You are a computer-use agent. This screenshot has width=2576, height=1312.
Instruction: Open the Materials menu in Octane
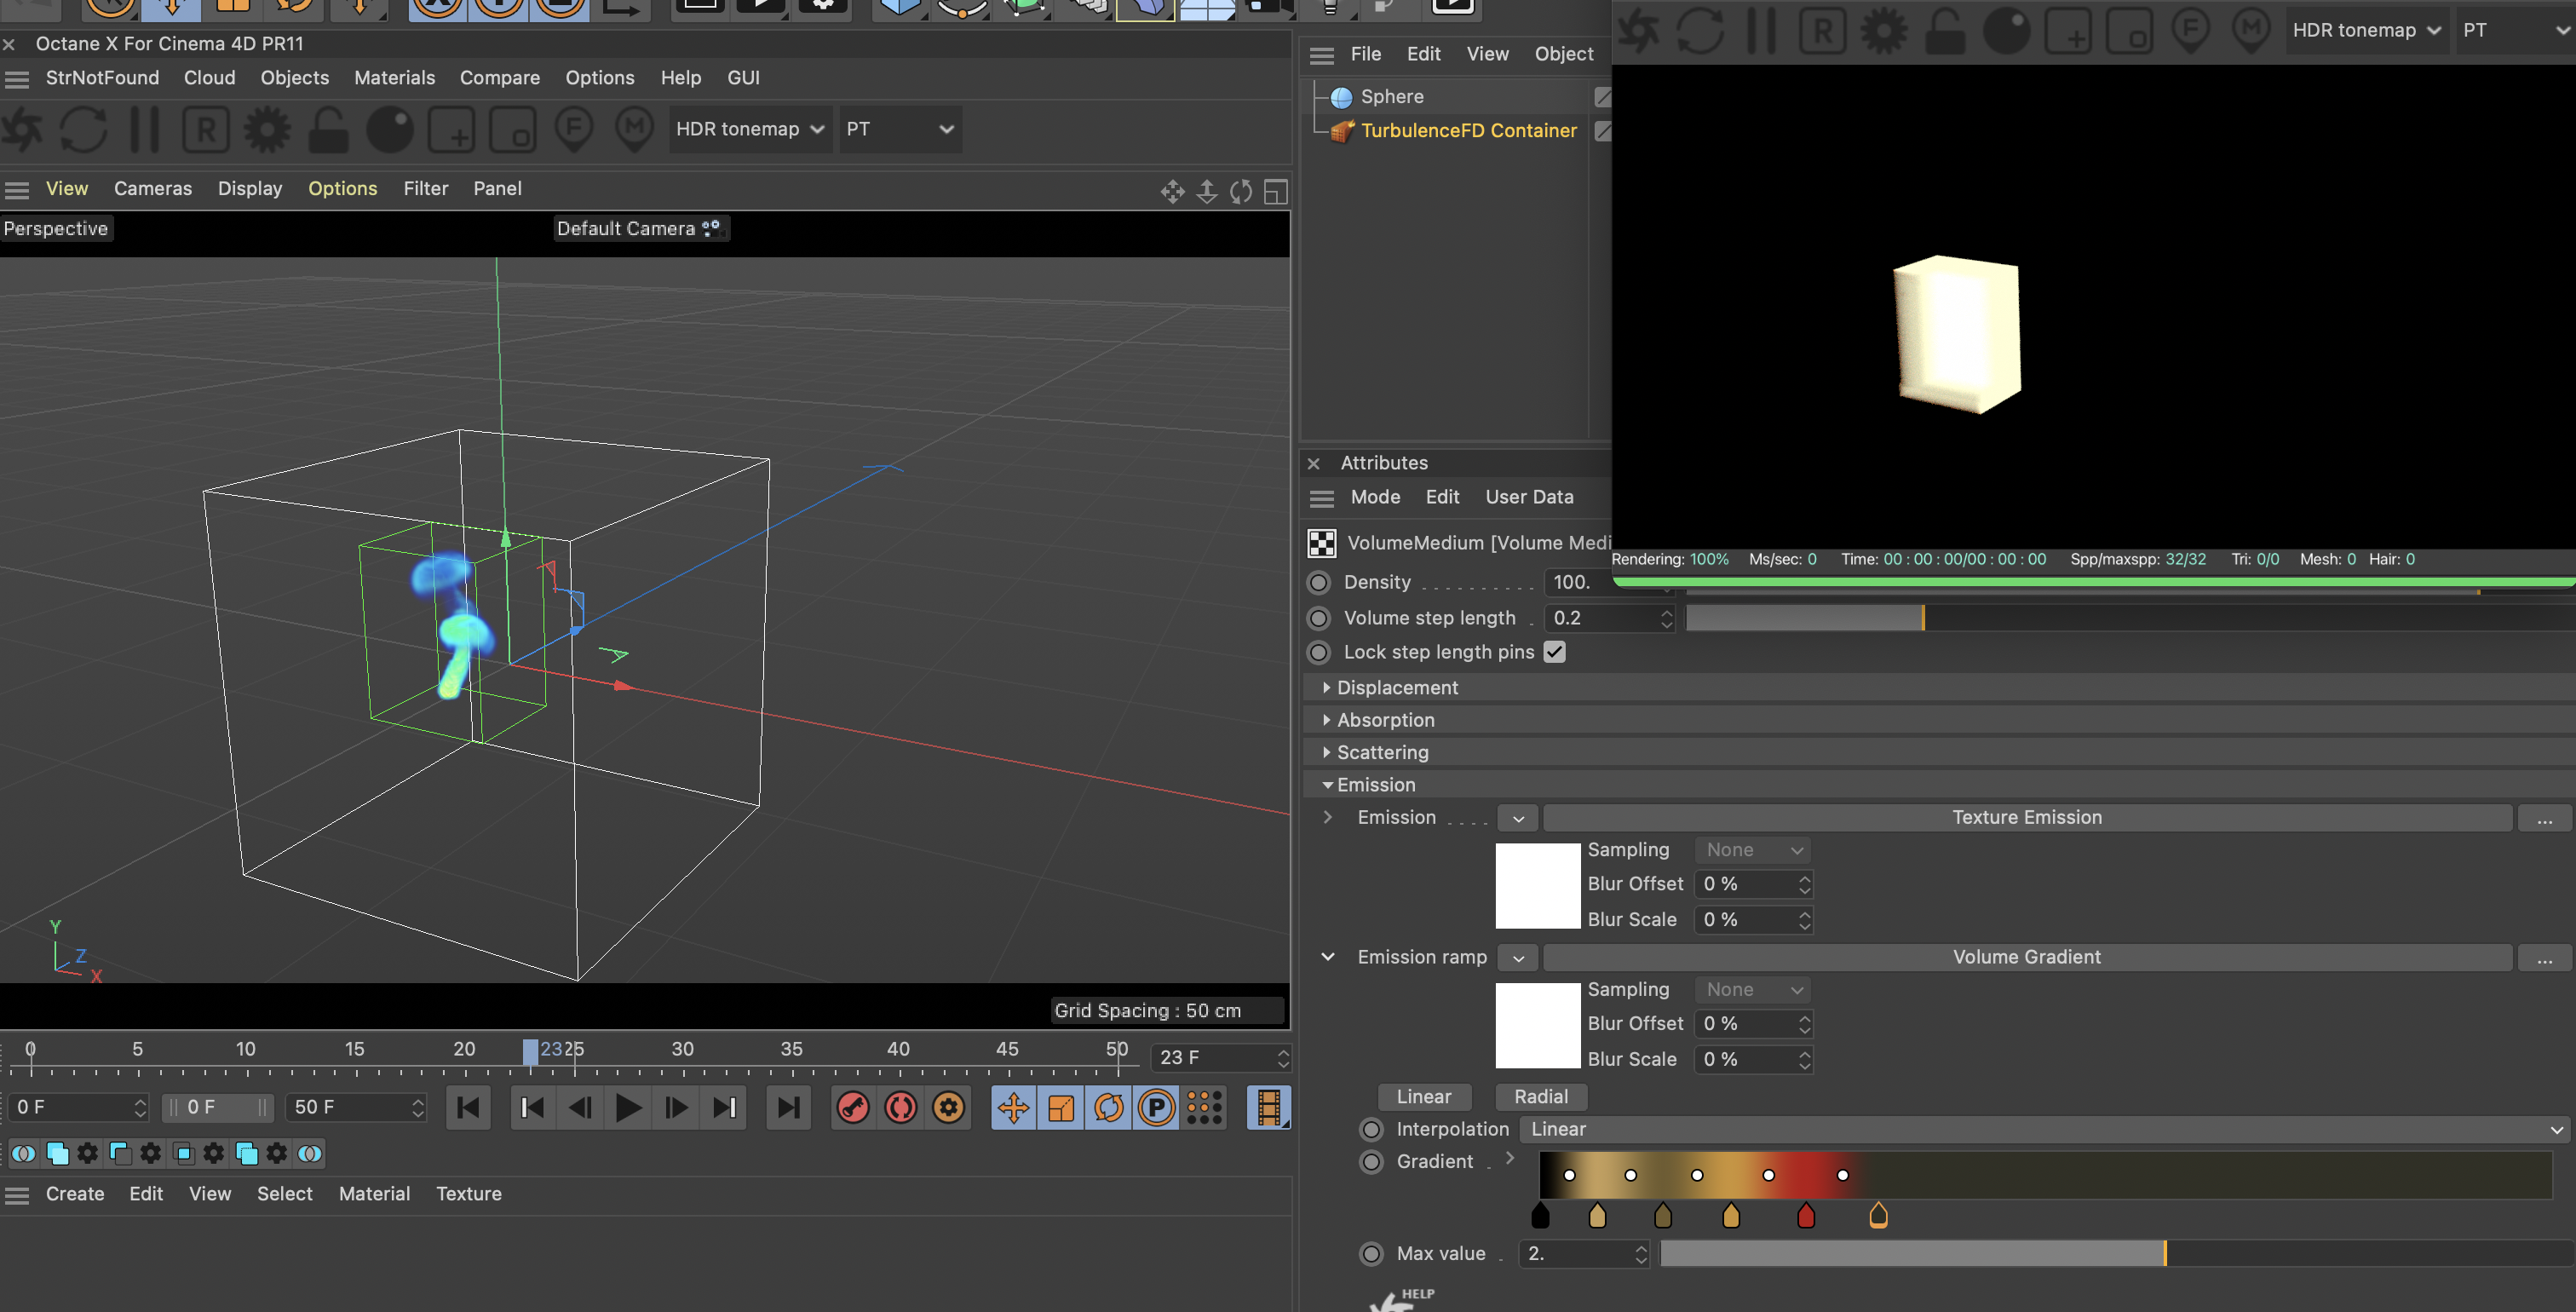[394, 78]
